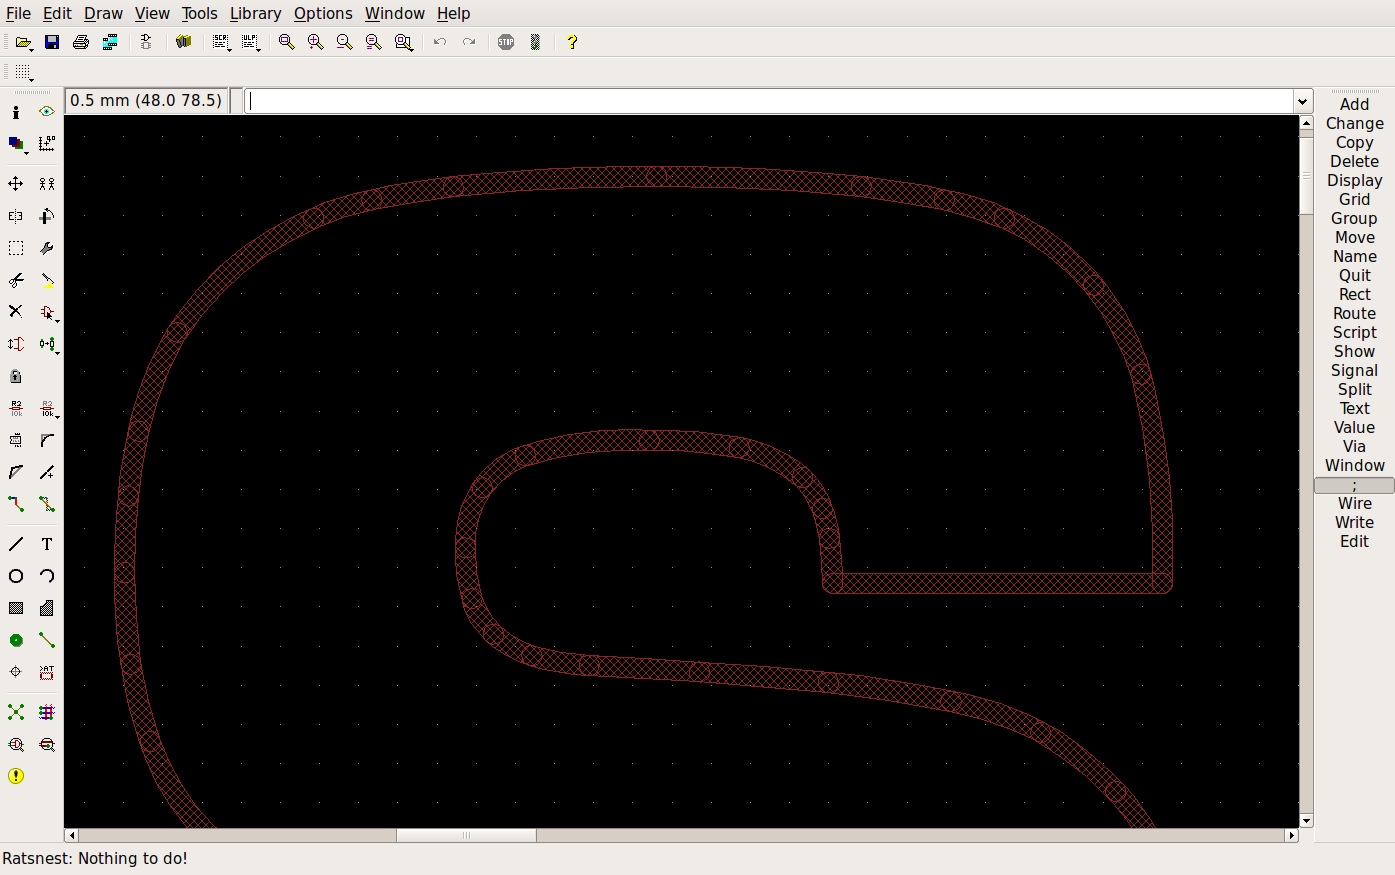
Task: Click the Delete command in the text menu
Action: click(x=1354, y=161)
